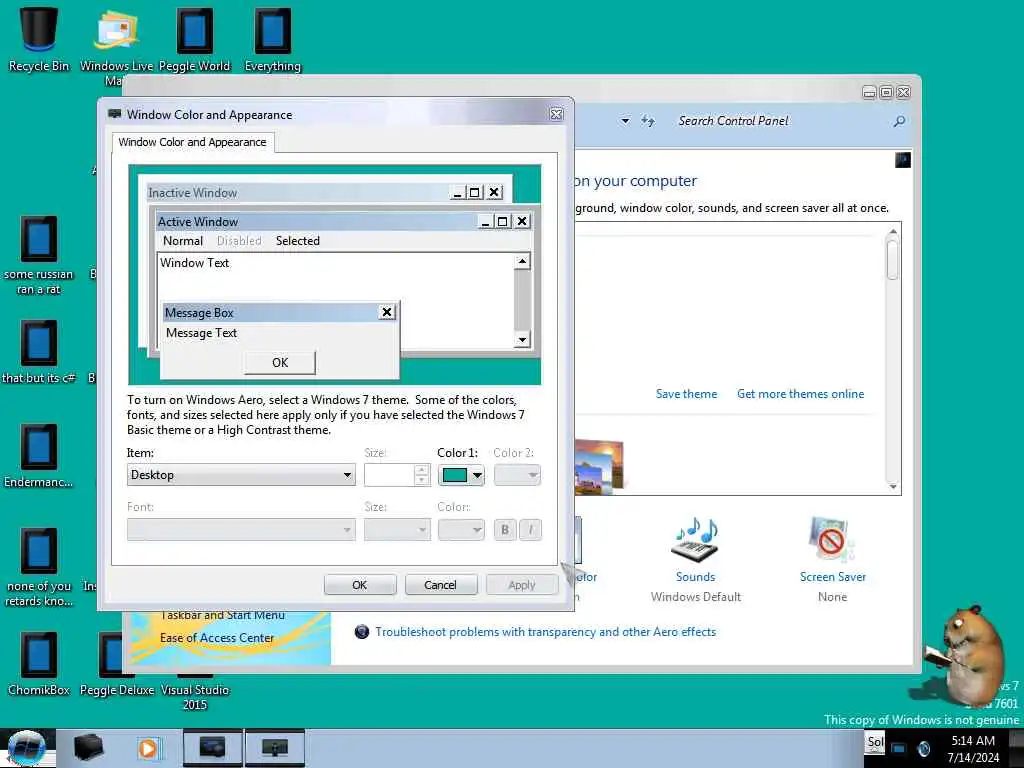Image resolution: width=1024 pixels, height=768 pixels.
Task: Click the Save theme link
Action: [686, 394]
